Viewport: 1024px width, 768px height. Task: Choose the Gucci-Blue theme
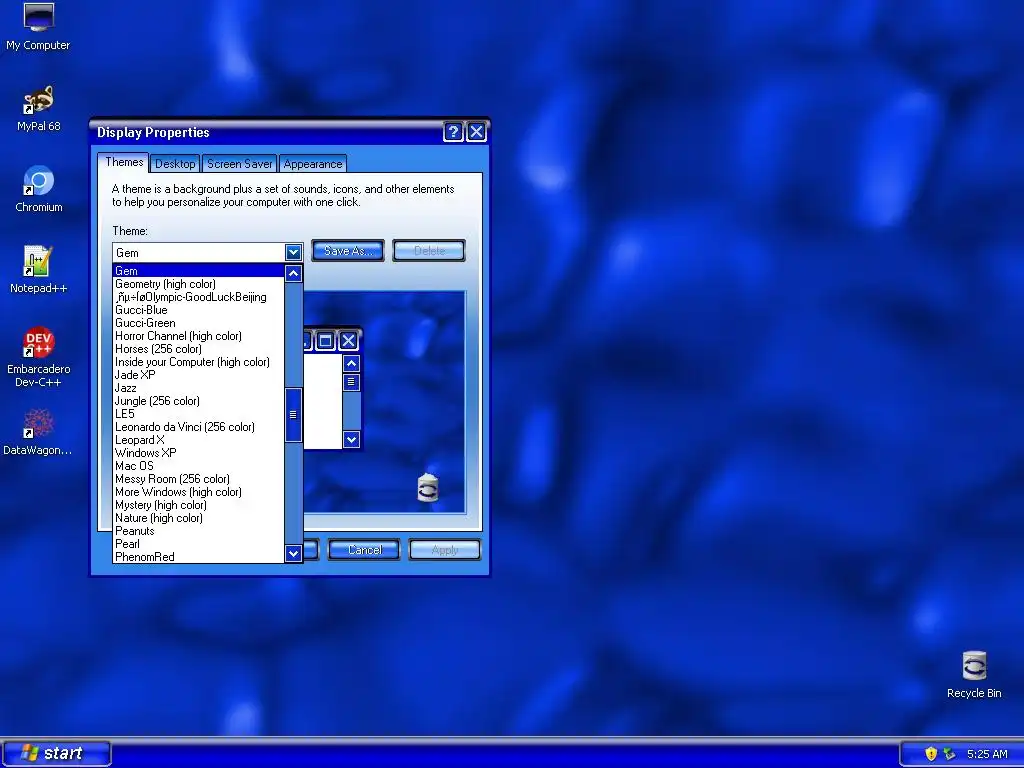point(199,310)
